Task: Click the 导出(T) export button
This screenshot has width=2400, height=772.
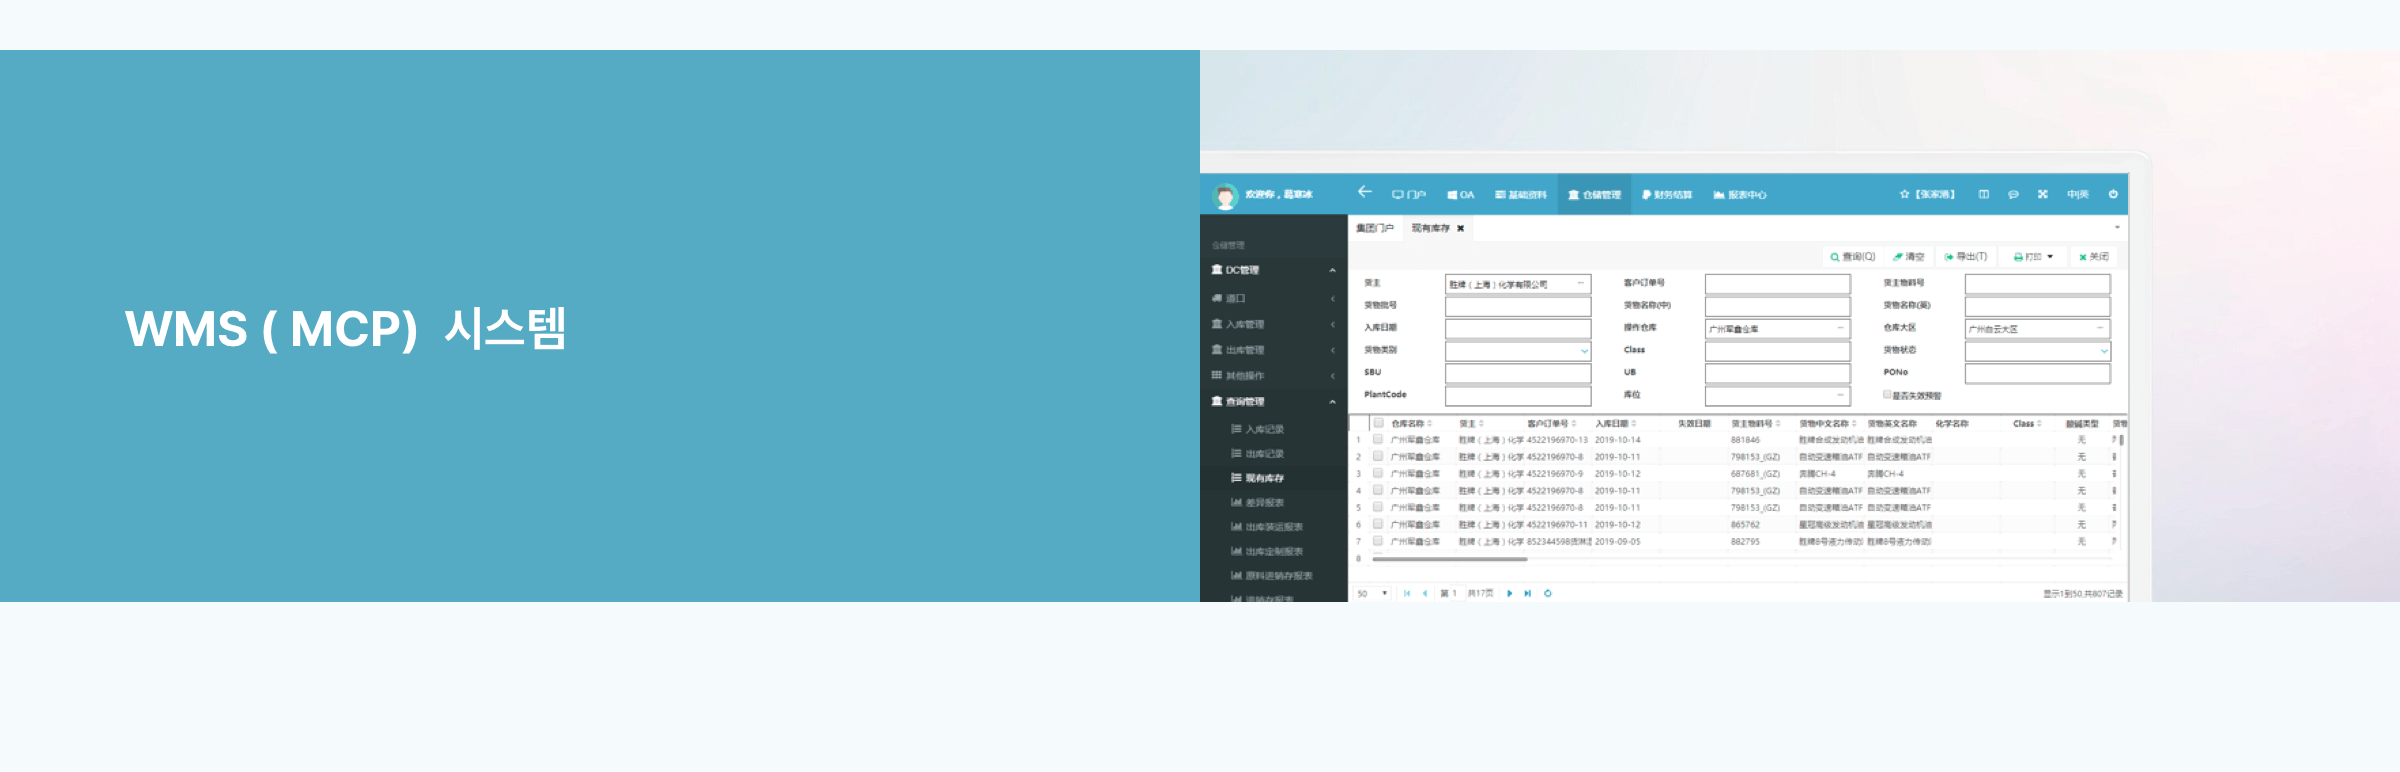Action: pyautogui.click(x=1965, y=257)
